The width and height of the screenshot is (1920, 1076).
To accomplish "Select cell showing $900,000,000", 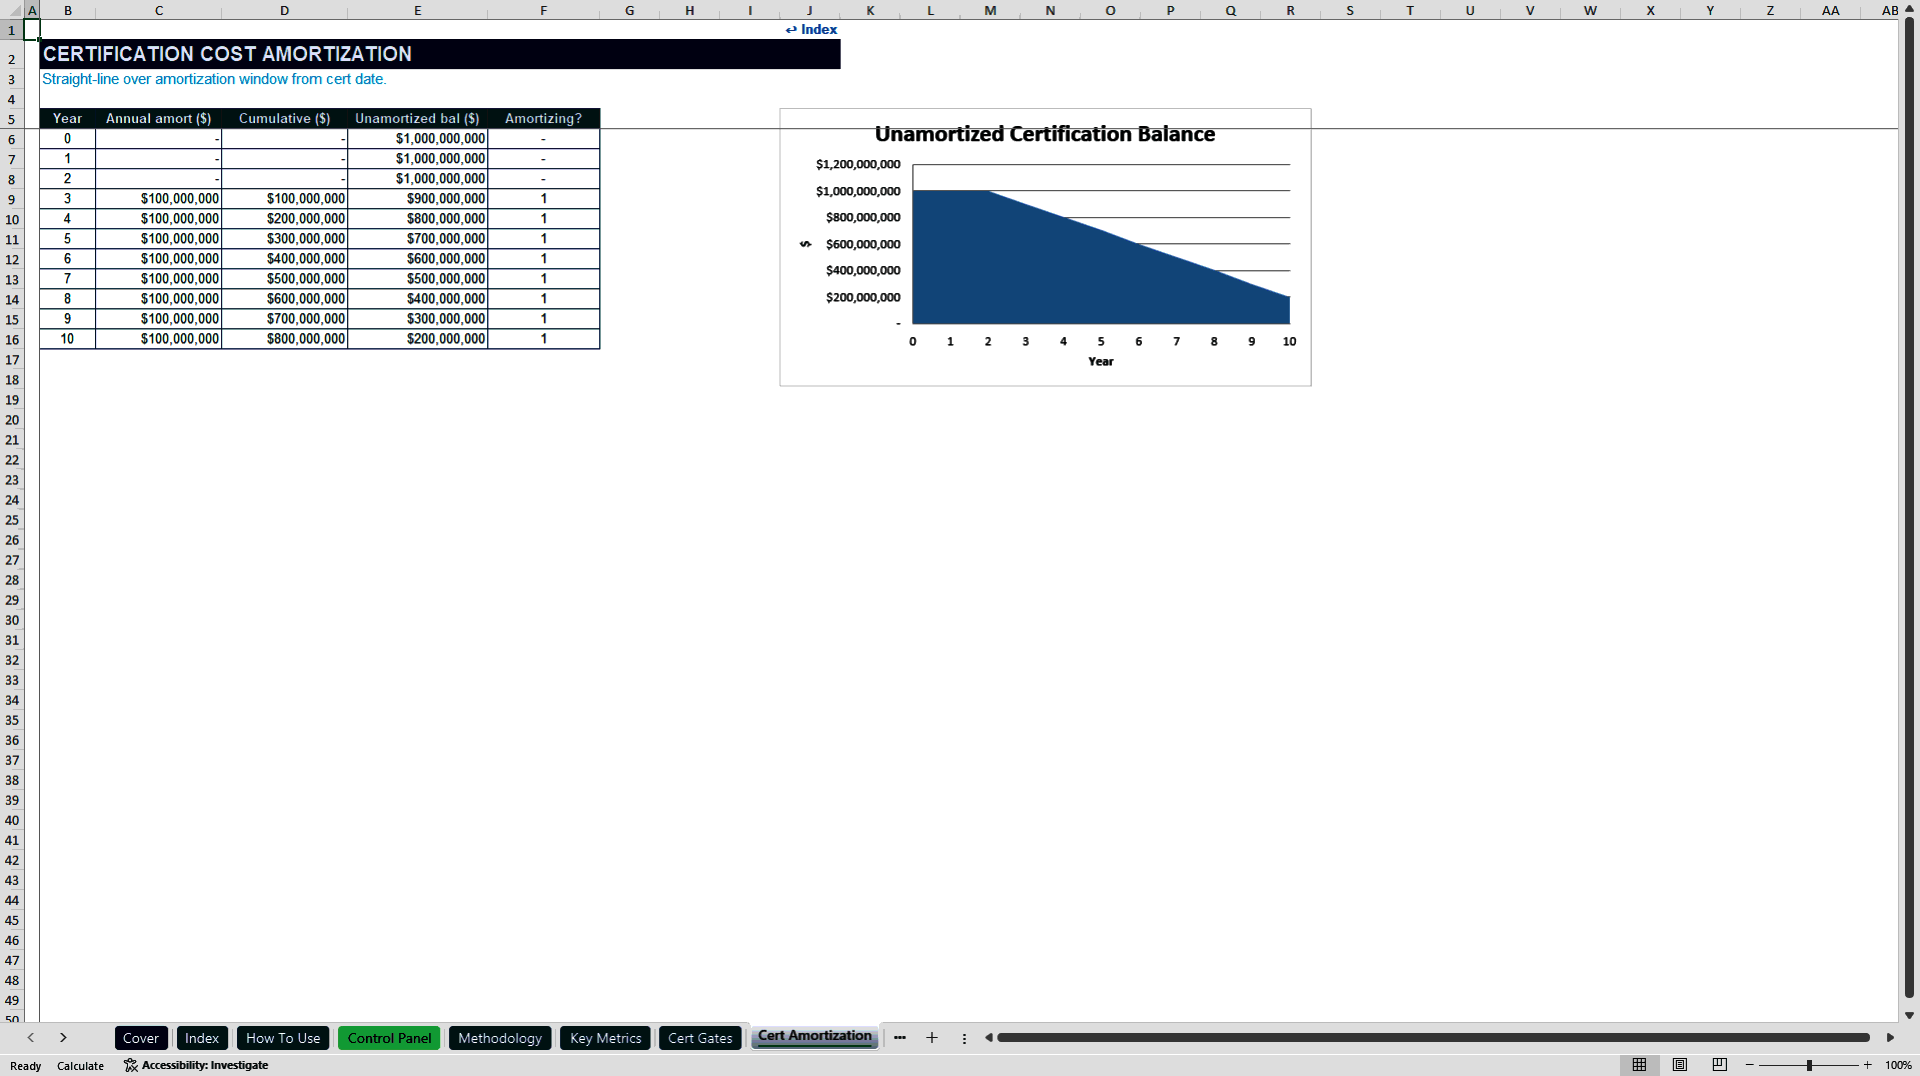I will point(418,199).
